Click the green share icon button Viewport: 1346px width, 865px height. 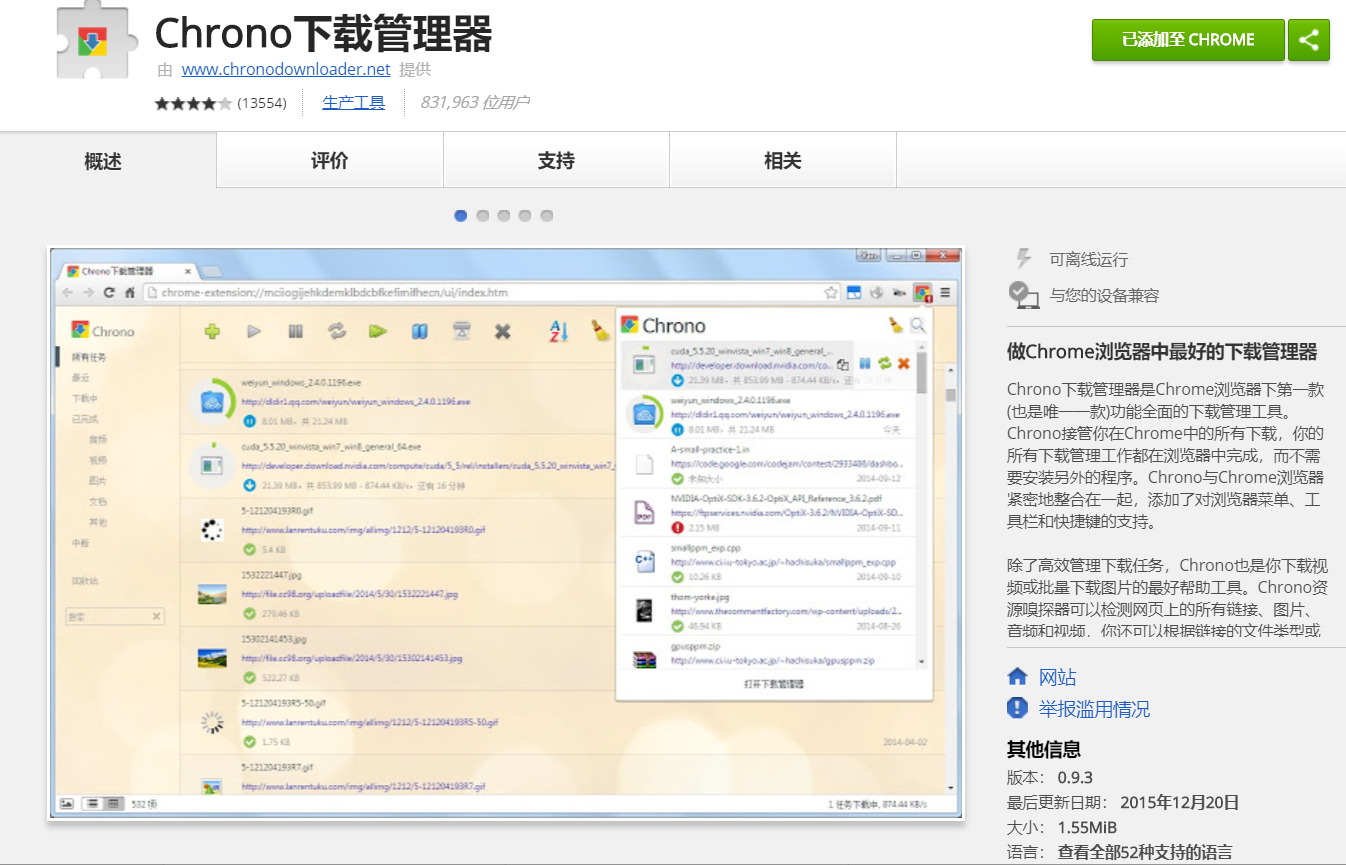coord(1308,40)
